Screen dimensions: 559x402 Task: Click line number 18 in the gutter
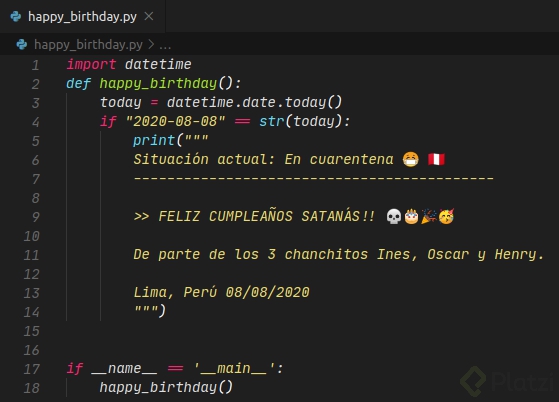[31, 388]
